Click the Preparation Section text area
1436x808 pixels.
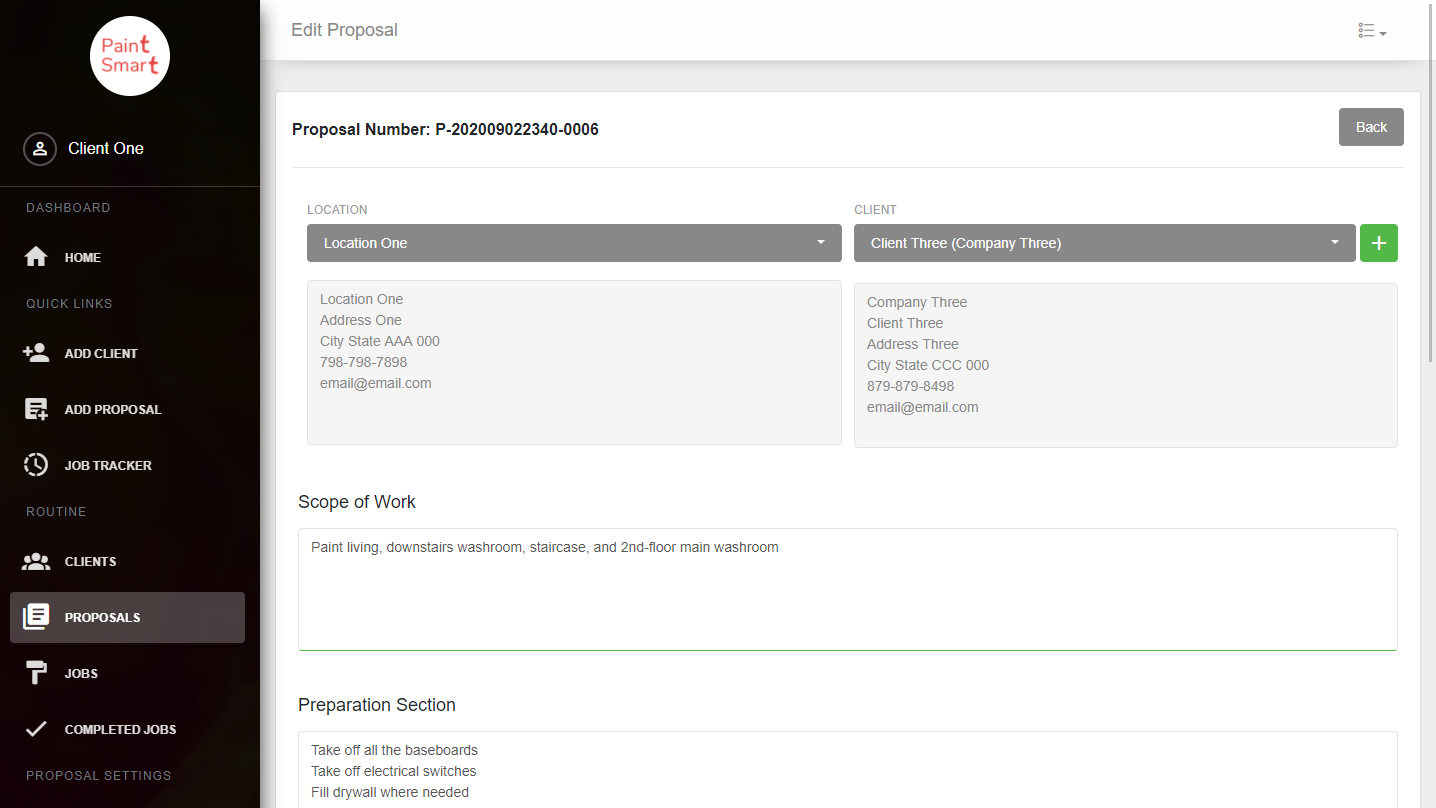(847, 770)
